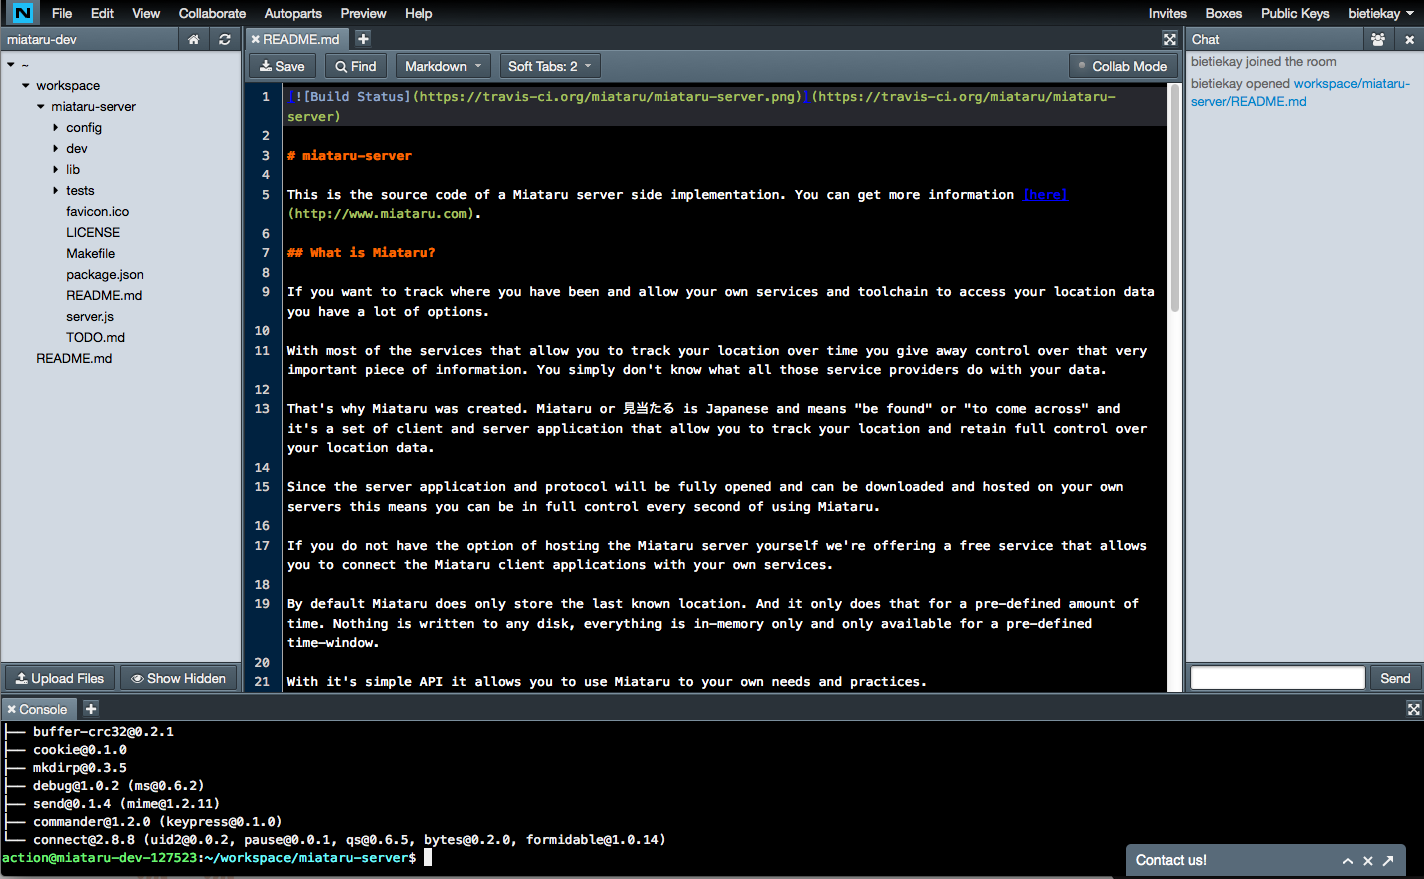Maximize the editor pane with expand icon
This screenshot has width=1424, height=879.
coord(1169,39)
